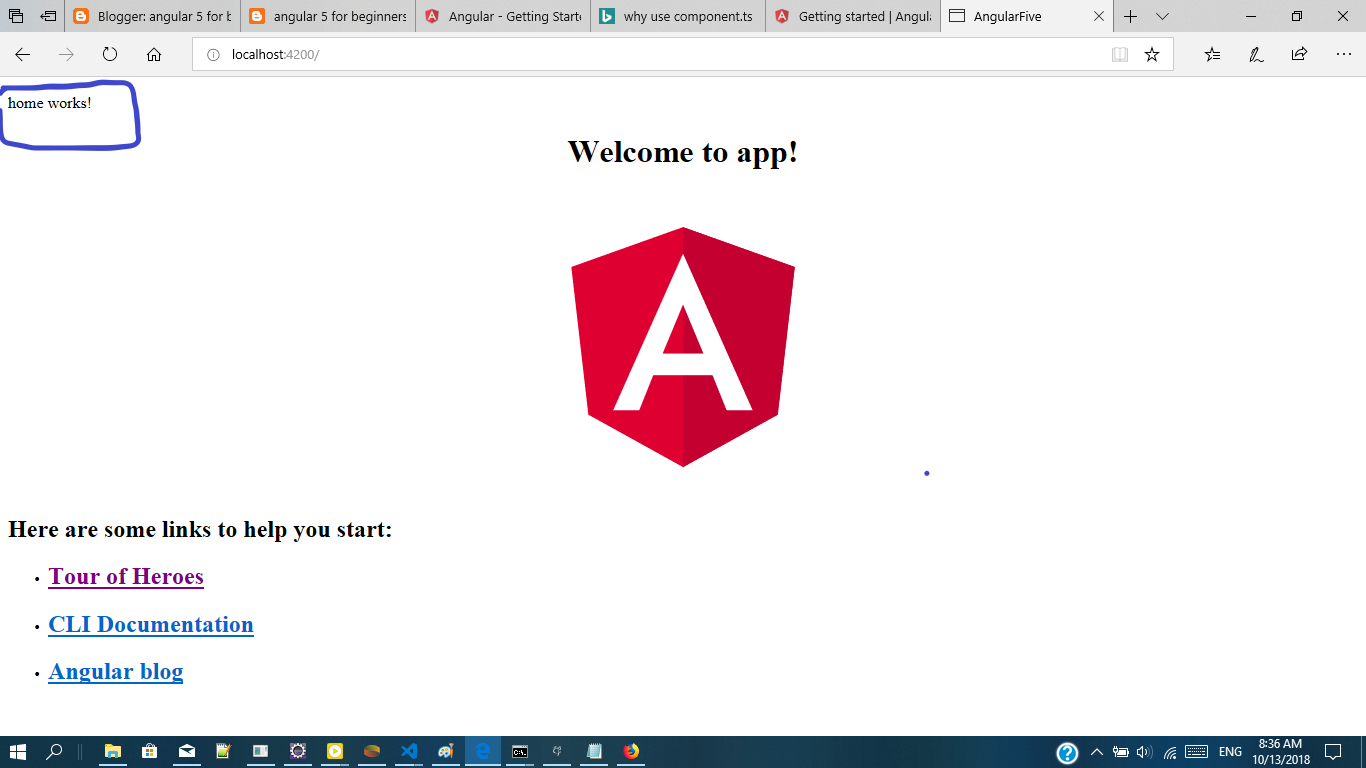The image size is (1366, 768).
Task: Open the Tour of Heroes link
Action: 125,577
